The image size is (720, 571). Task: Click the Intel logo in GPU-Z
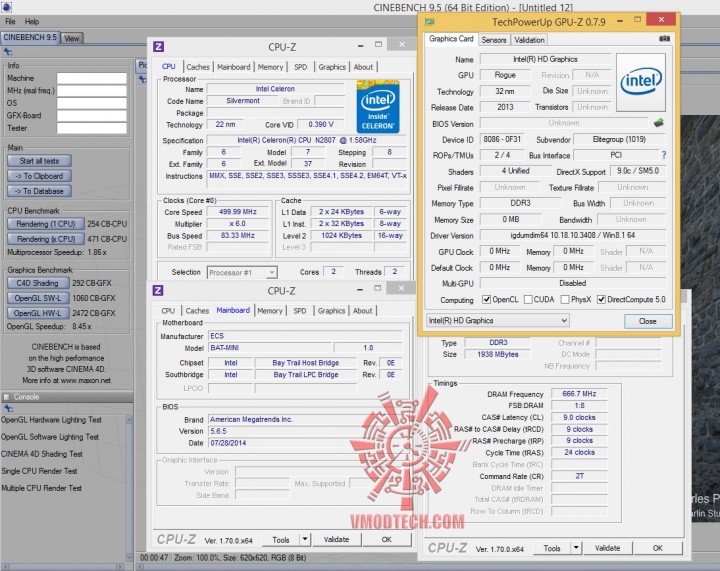(x=641, y=82)
